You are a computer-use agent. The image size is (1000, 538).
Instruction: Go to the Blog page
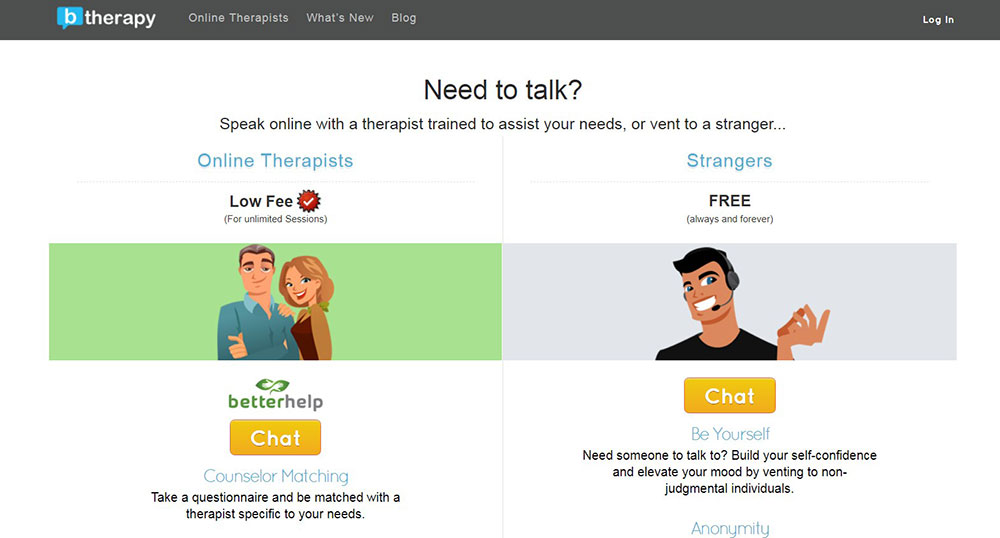[404, 18]
